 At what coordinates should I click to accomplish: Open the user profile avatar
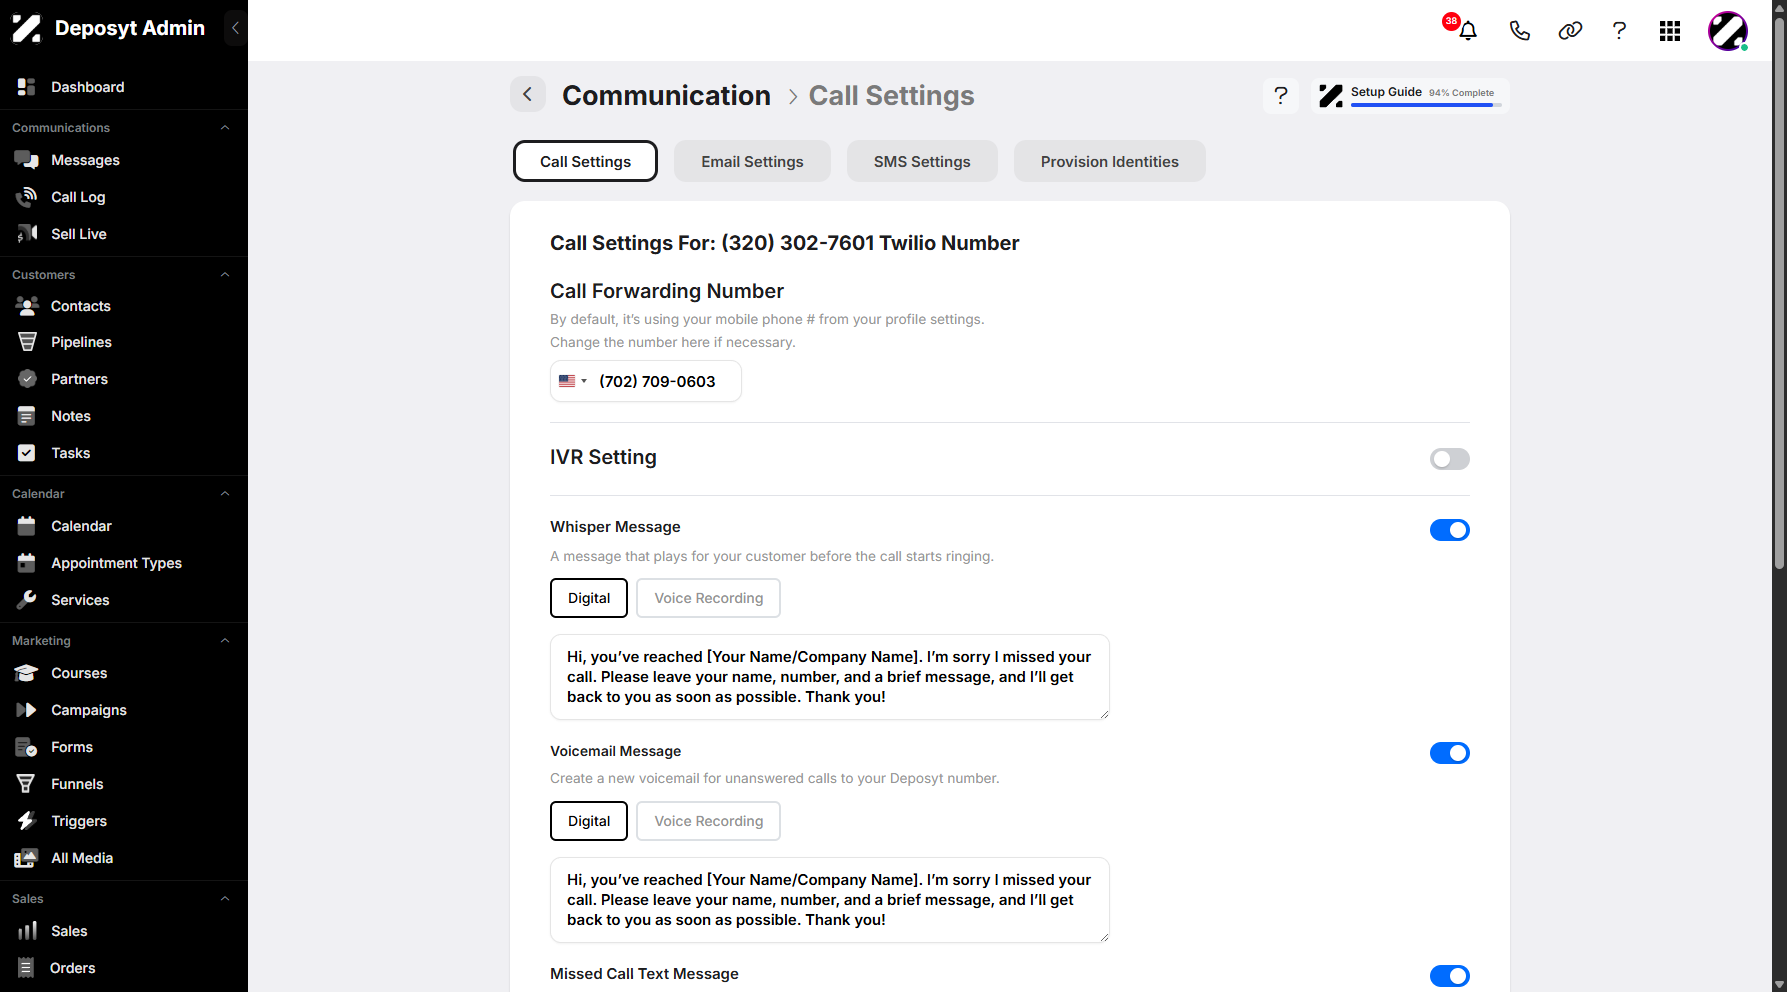1728,31
